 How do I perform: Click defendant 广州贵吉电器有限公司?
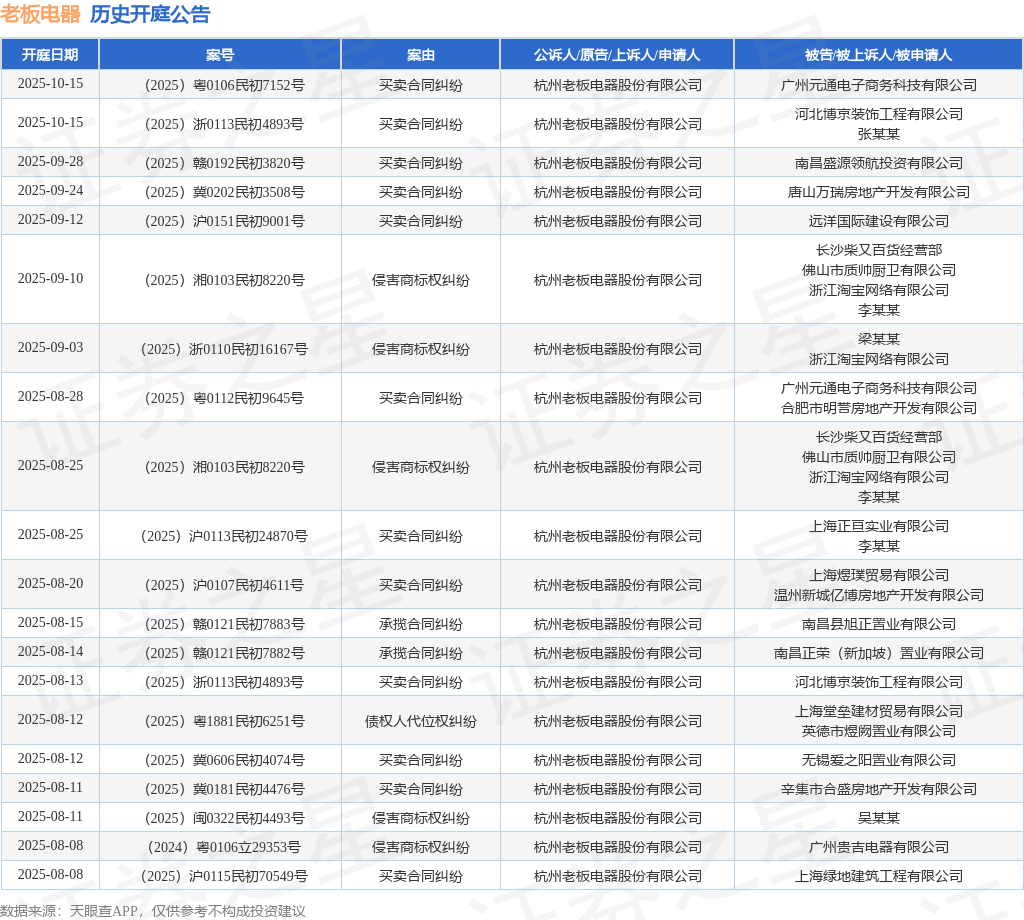[x=879, y=848]
